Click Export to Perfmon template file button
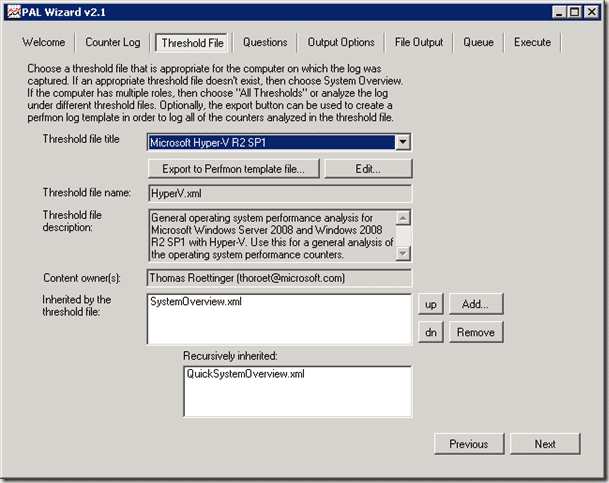Viewport: 609px width, 483px height. (234, 169)
